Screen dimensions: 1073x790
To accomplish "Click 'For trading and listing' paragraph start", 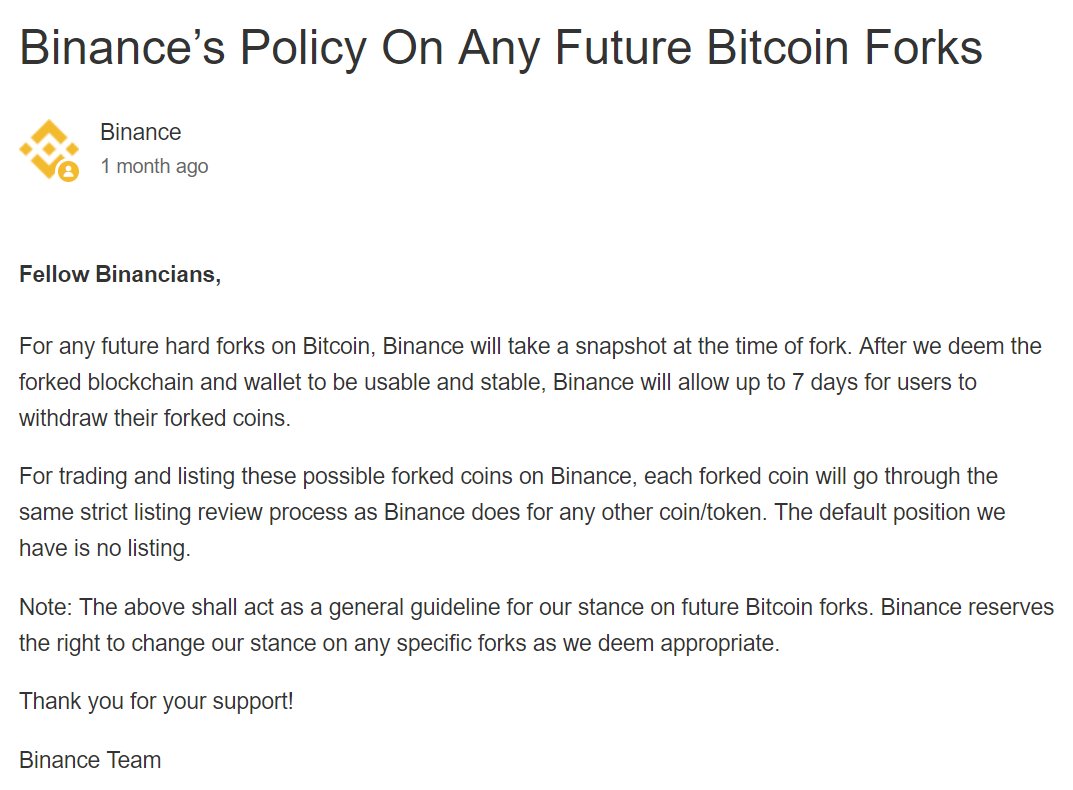I will (x=127, y=476).
